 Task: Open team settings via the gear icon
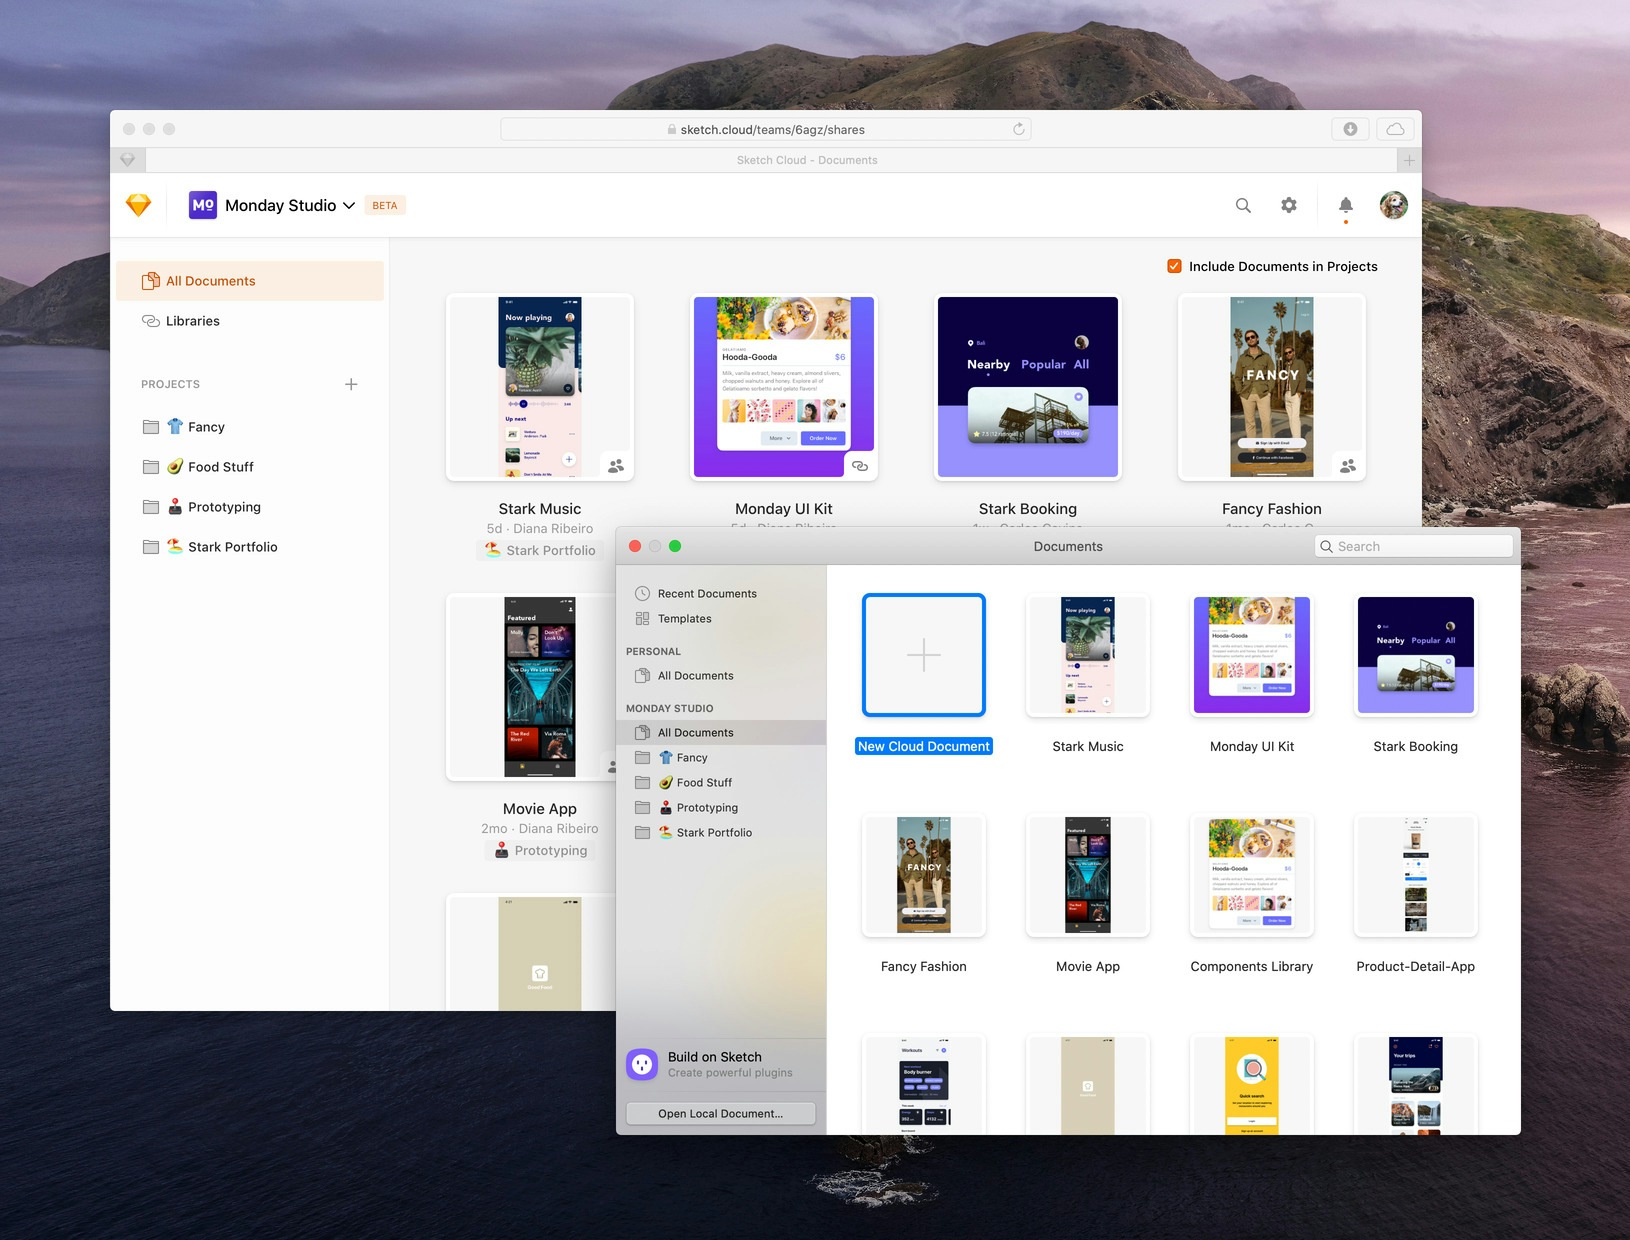click(1289, 205)
